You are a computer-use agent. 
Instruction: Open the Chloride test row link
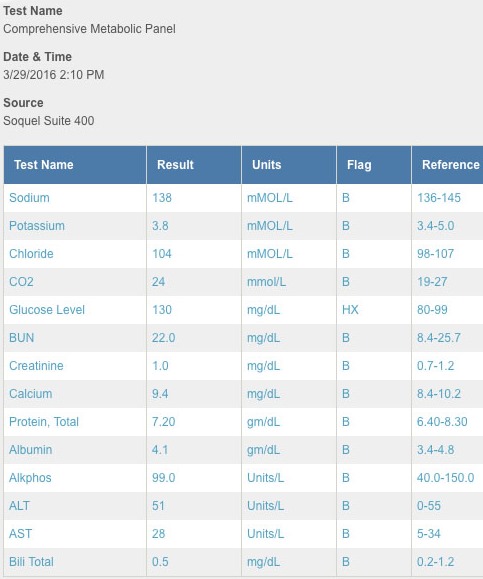pyautogui.click(x=31, y=254)
